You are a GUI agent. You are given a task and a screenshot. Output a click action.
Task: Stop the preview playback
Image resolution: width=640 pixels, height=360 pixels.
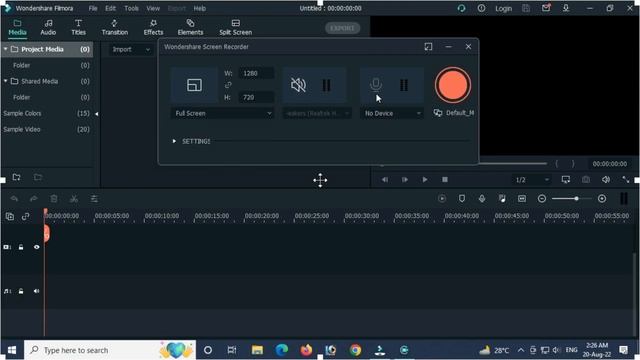[x=445, y=180]
